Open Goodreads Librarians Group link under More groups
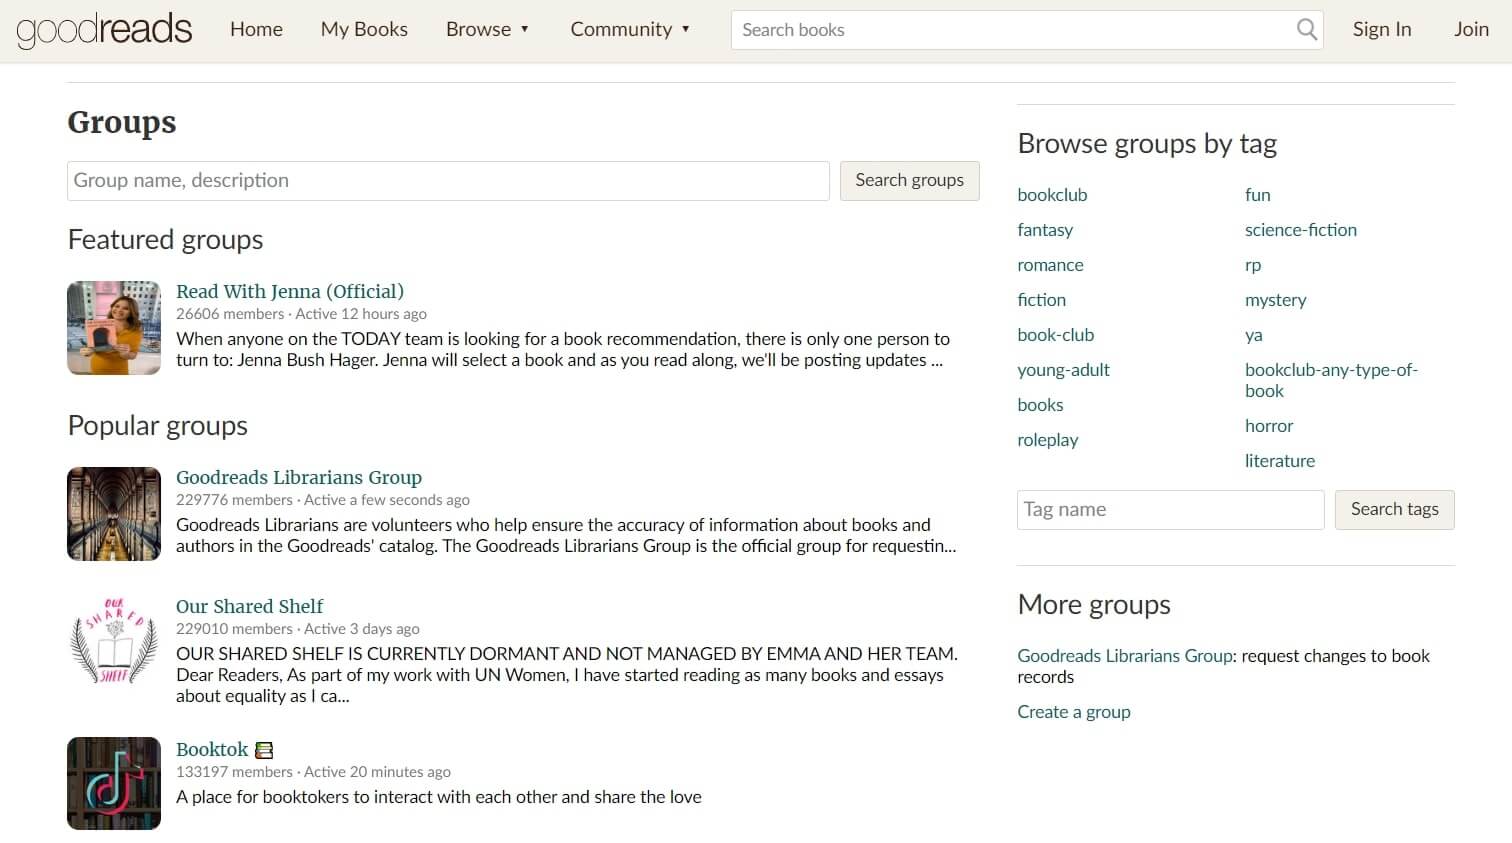This screenshot has width=1512, height=843. coord(1125,656)
